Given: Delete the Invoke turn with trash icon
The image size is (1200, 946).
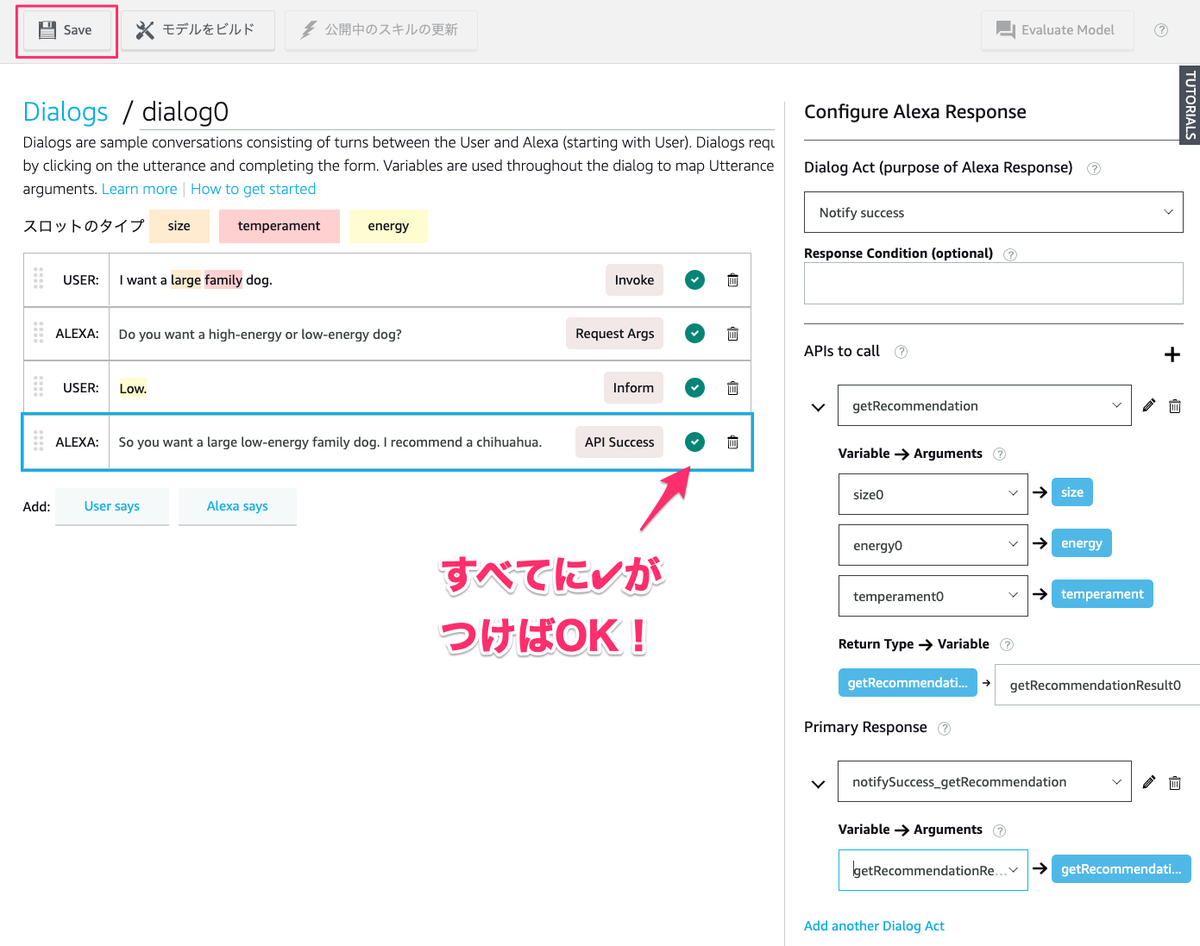Looking at the screenshot, I should click(733, 280).
